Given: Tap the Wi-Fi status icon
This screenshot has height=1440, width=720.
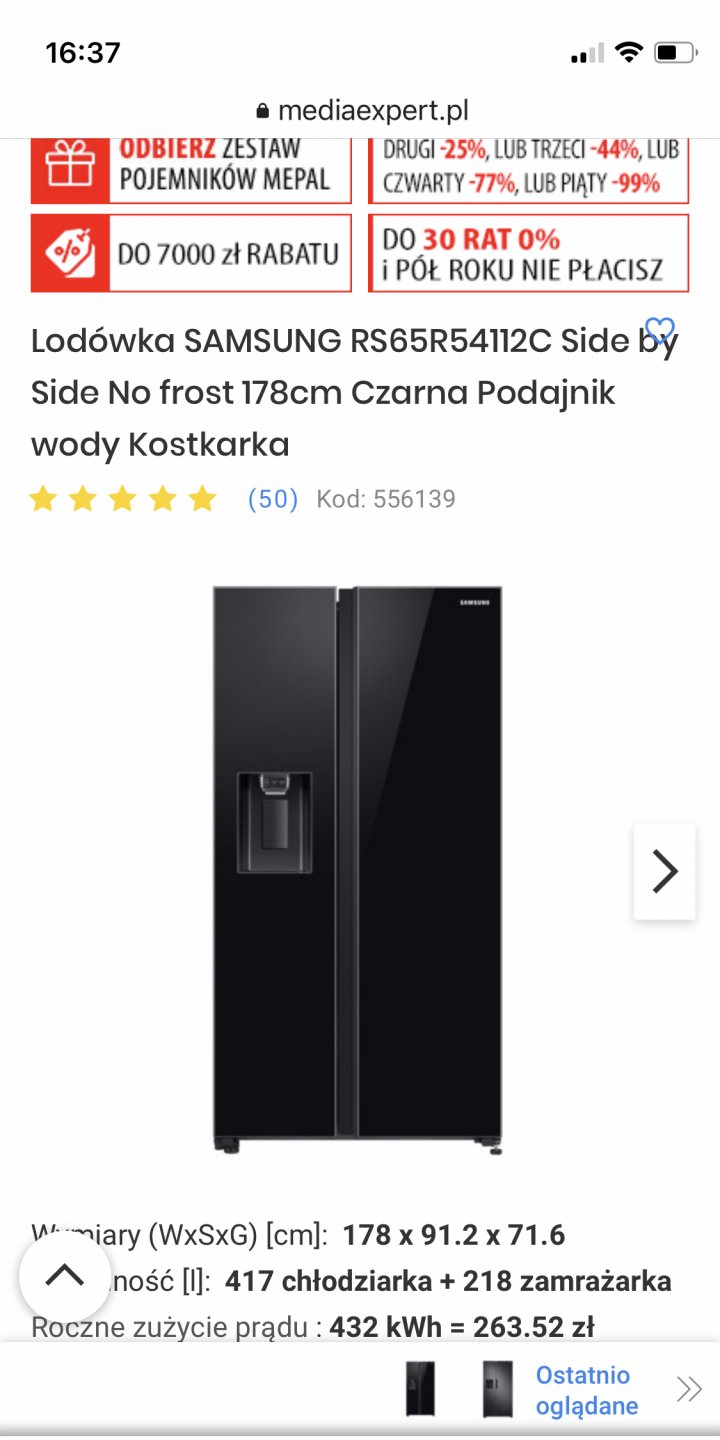Looking at the screenshot, I should [x=628, y=52].
